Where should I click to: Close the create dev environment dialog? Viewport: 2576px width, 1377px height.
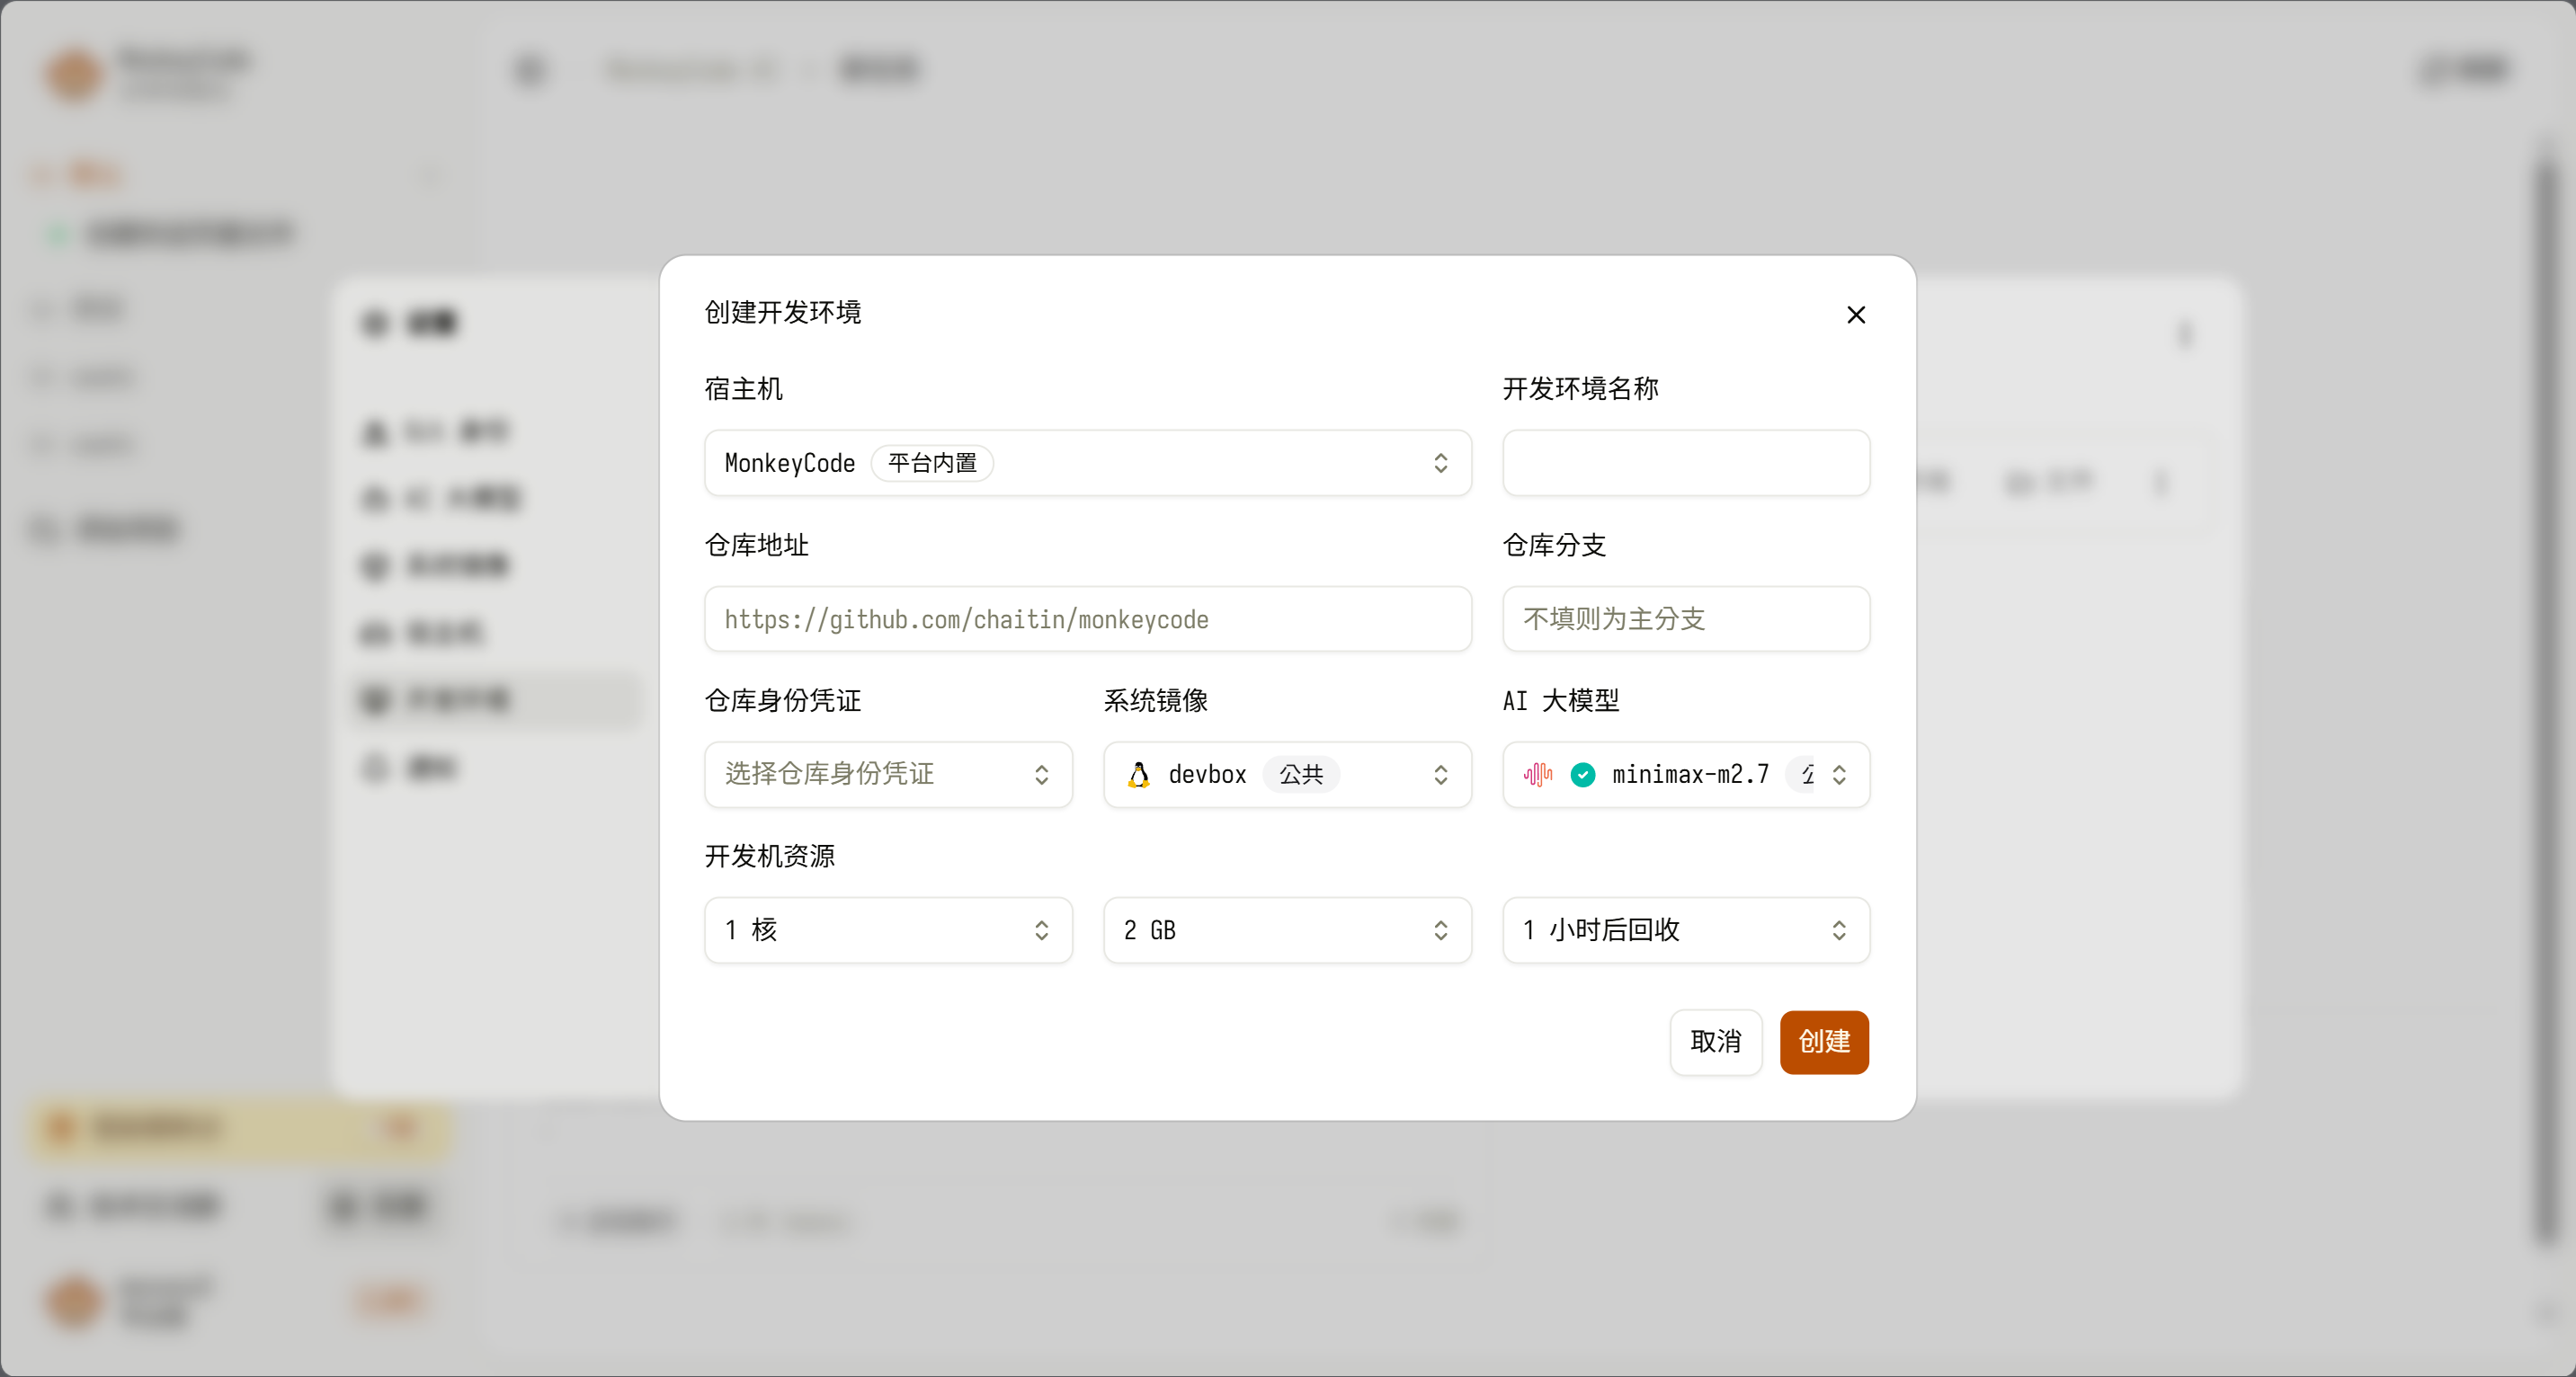click(x=1855, y=315)
